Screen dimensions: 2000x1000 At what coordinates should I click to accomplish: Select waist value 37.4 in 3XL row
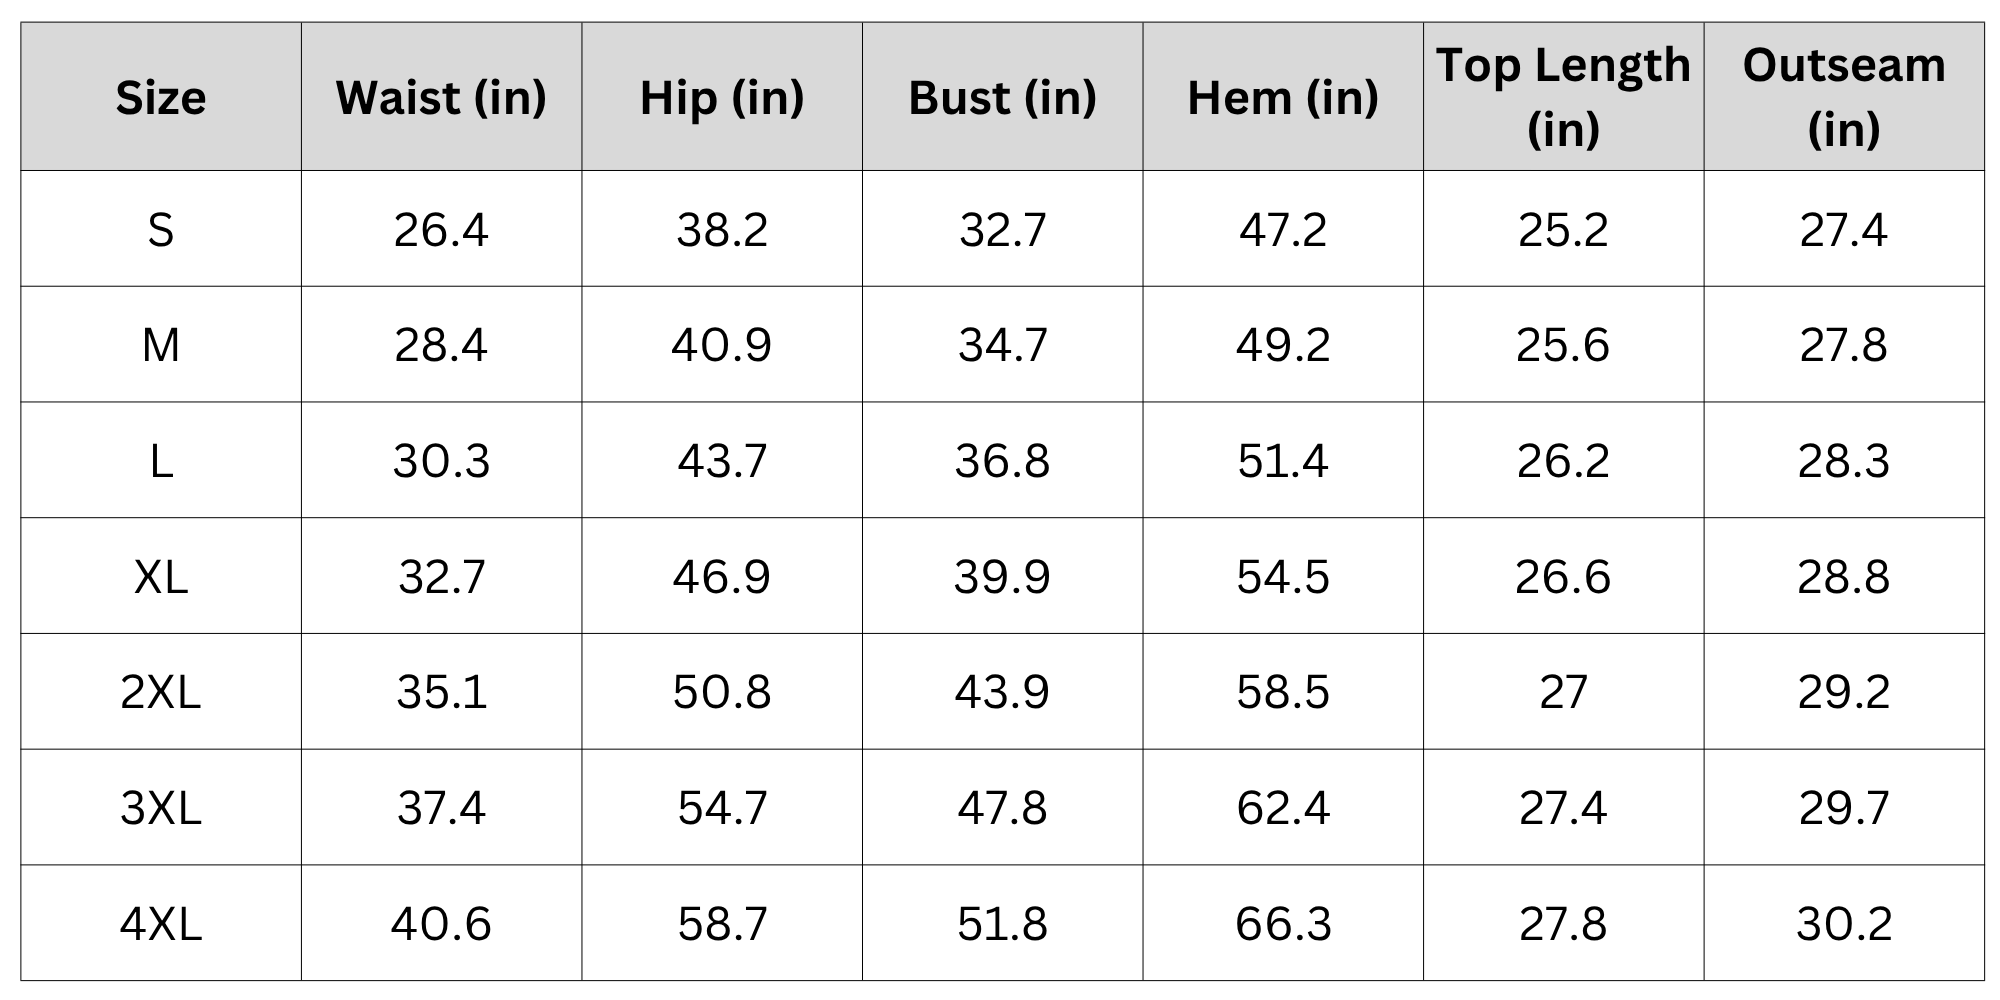point(441,807)
